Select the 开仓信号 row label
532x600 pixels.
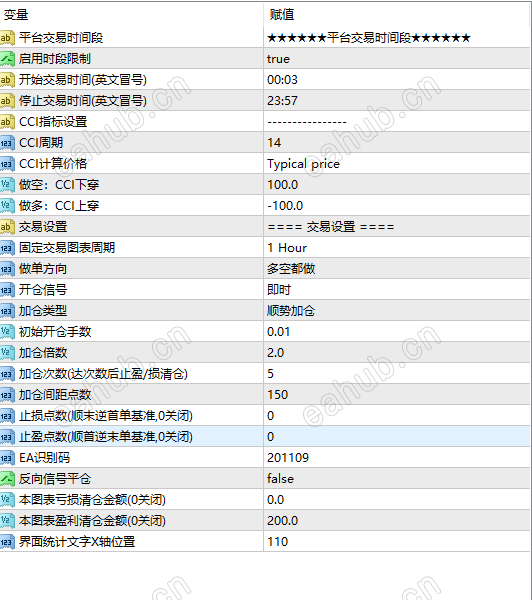coord(43,290)
